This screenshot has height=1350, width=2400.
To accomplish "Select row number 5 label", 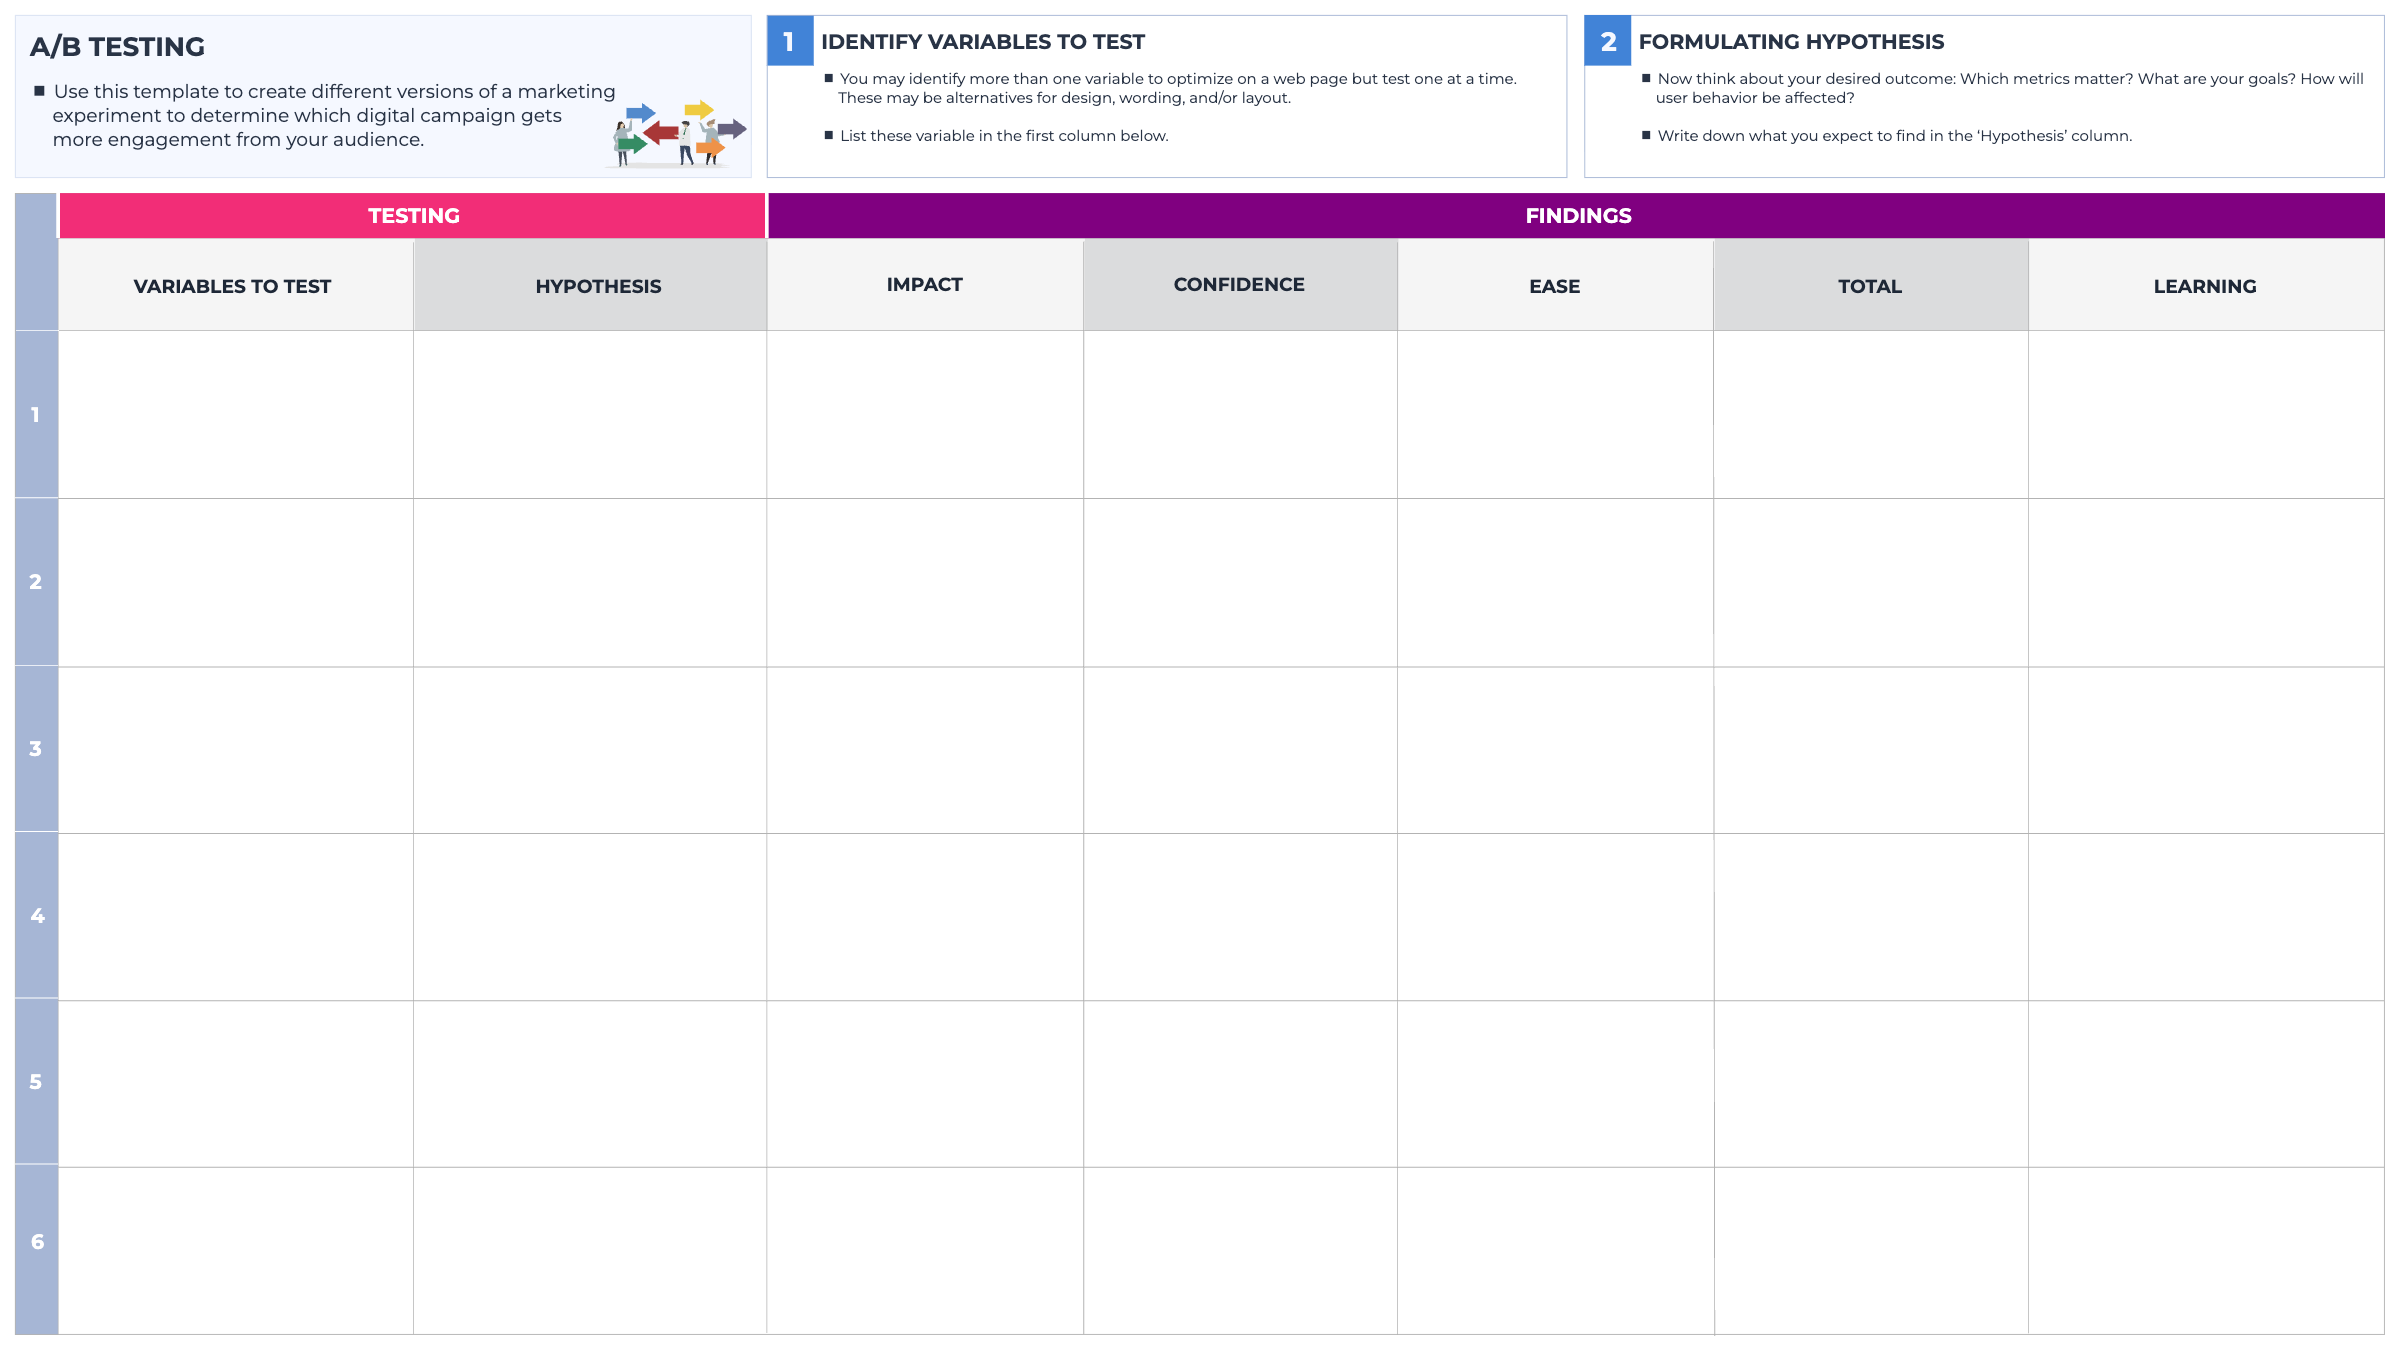I will (36, 1082).
